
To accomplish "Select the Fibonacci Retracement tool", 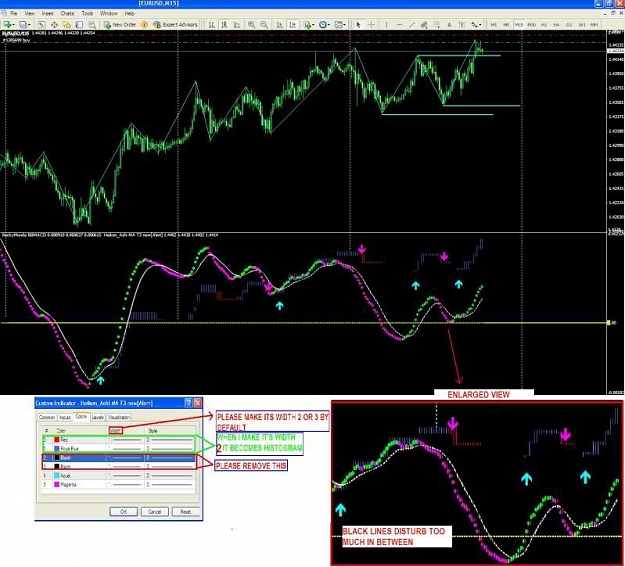I will [x=437, y=25].
